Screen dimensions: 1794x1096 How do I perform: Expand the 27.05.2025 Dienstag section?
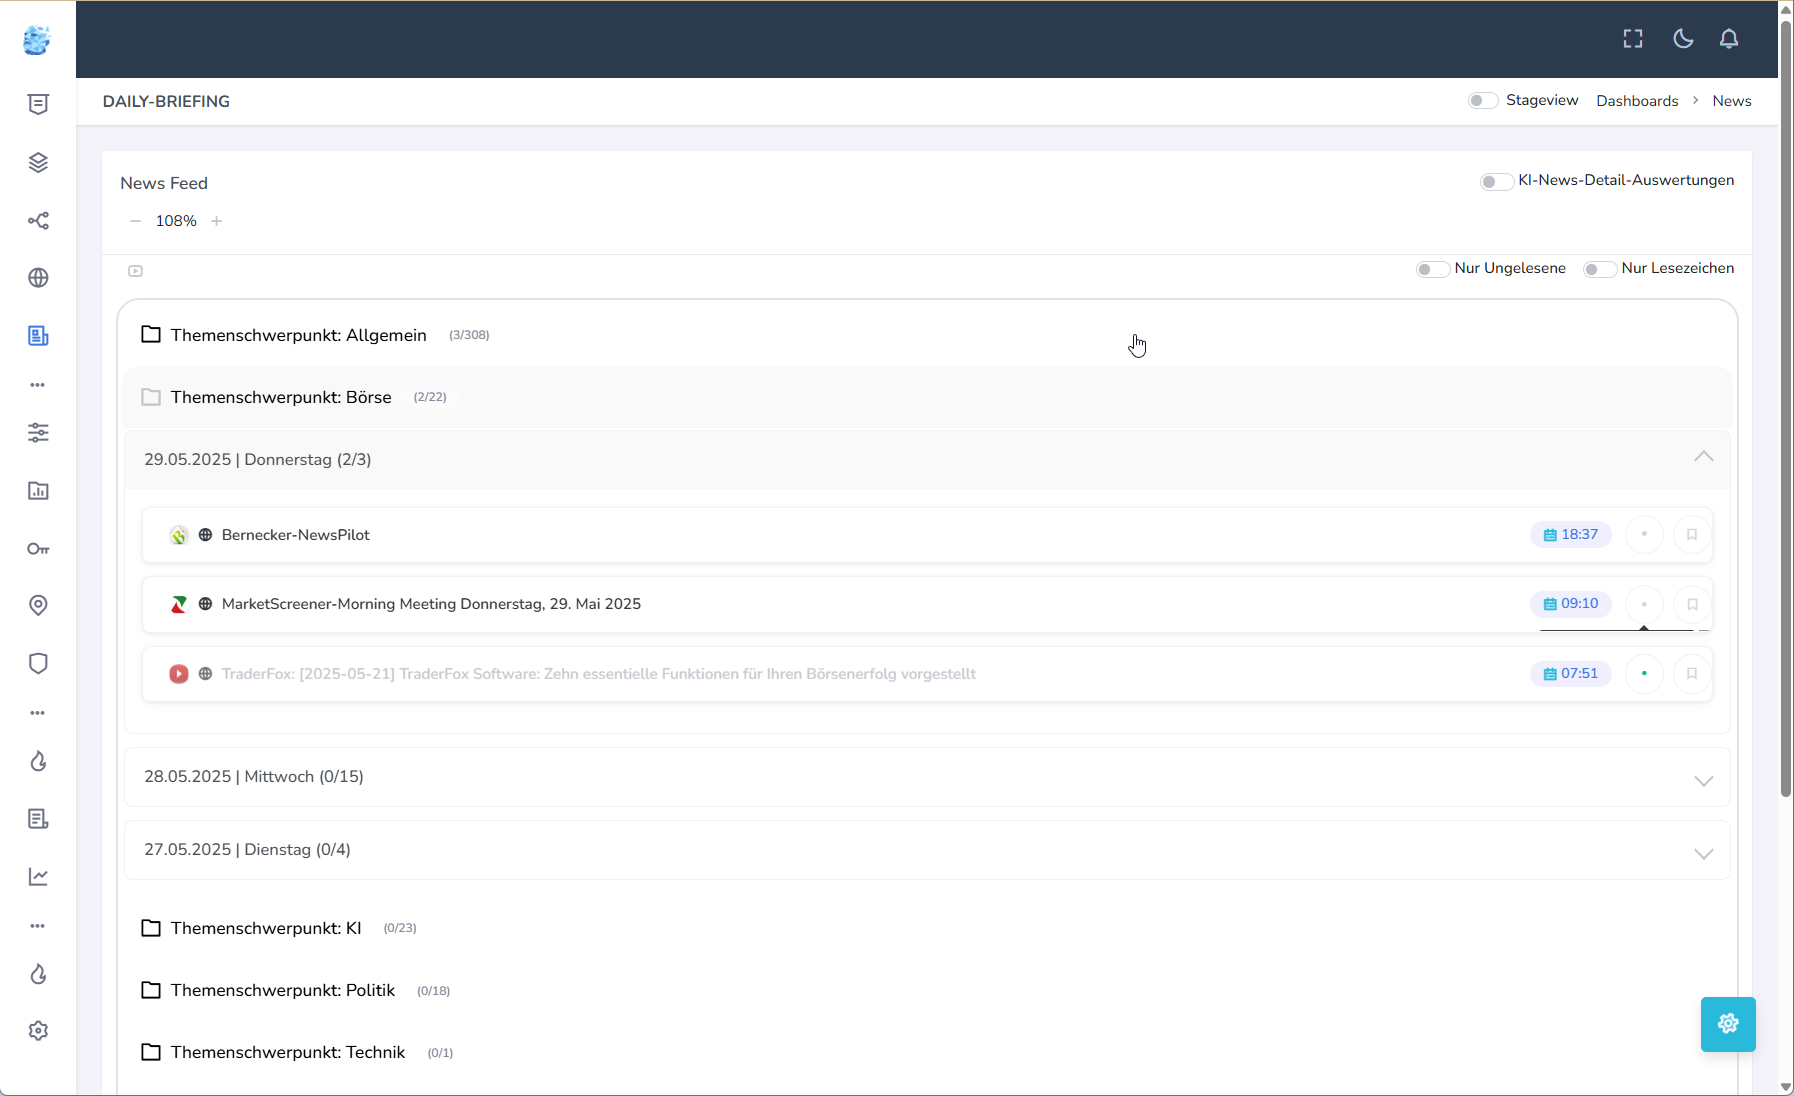[x=1703, y=853]
